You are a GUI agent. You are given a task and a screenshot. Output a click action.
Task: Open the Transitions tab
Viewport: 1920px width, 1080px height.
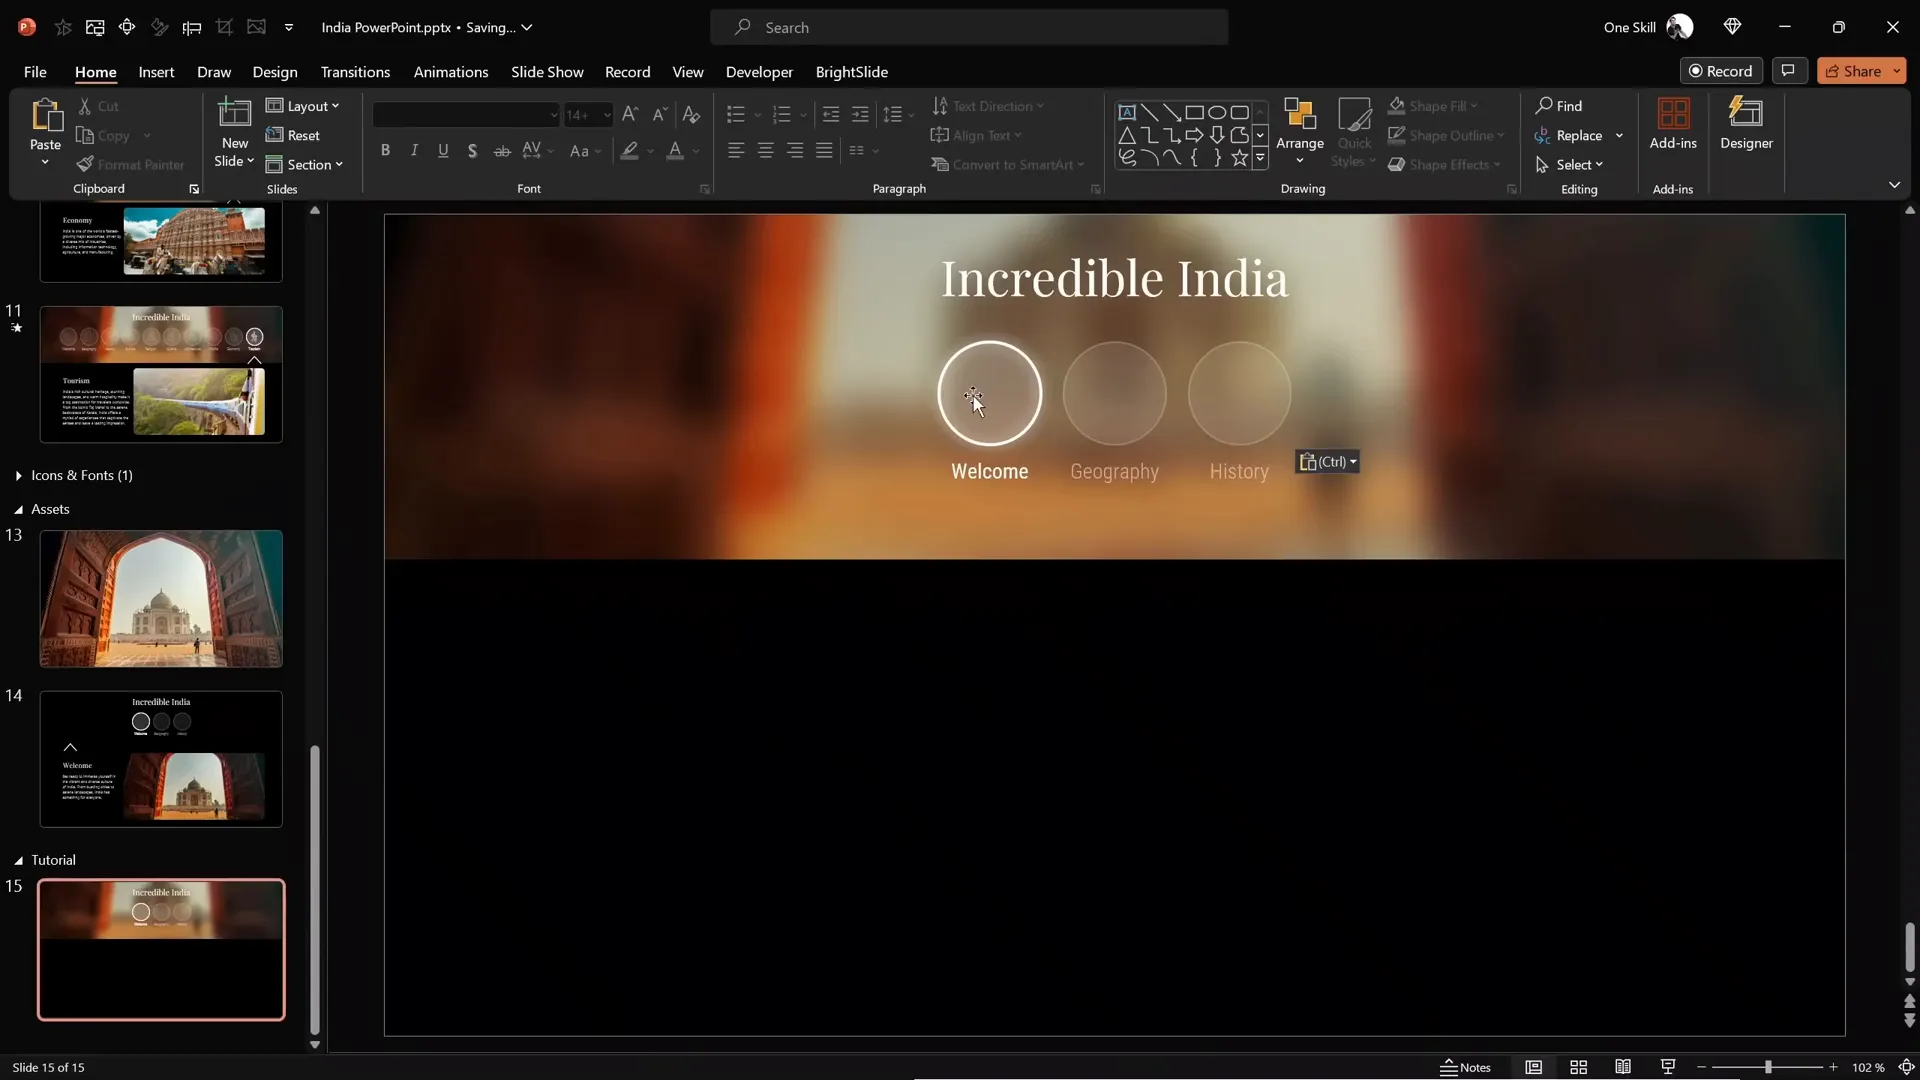355,72
